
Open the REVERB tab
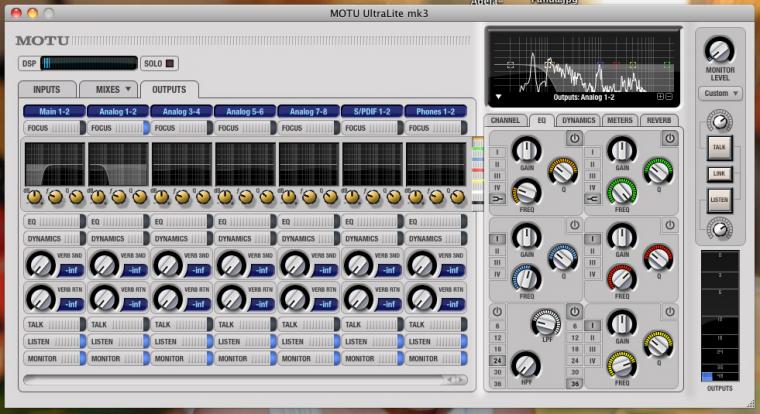coord(660,120)
